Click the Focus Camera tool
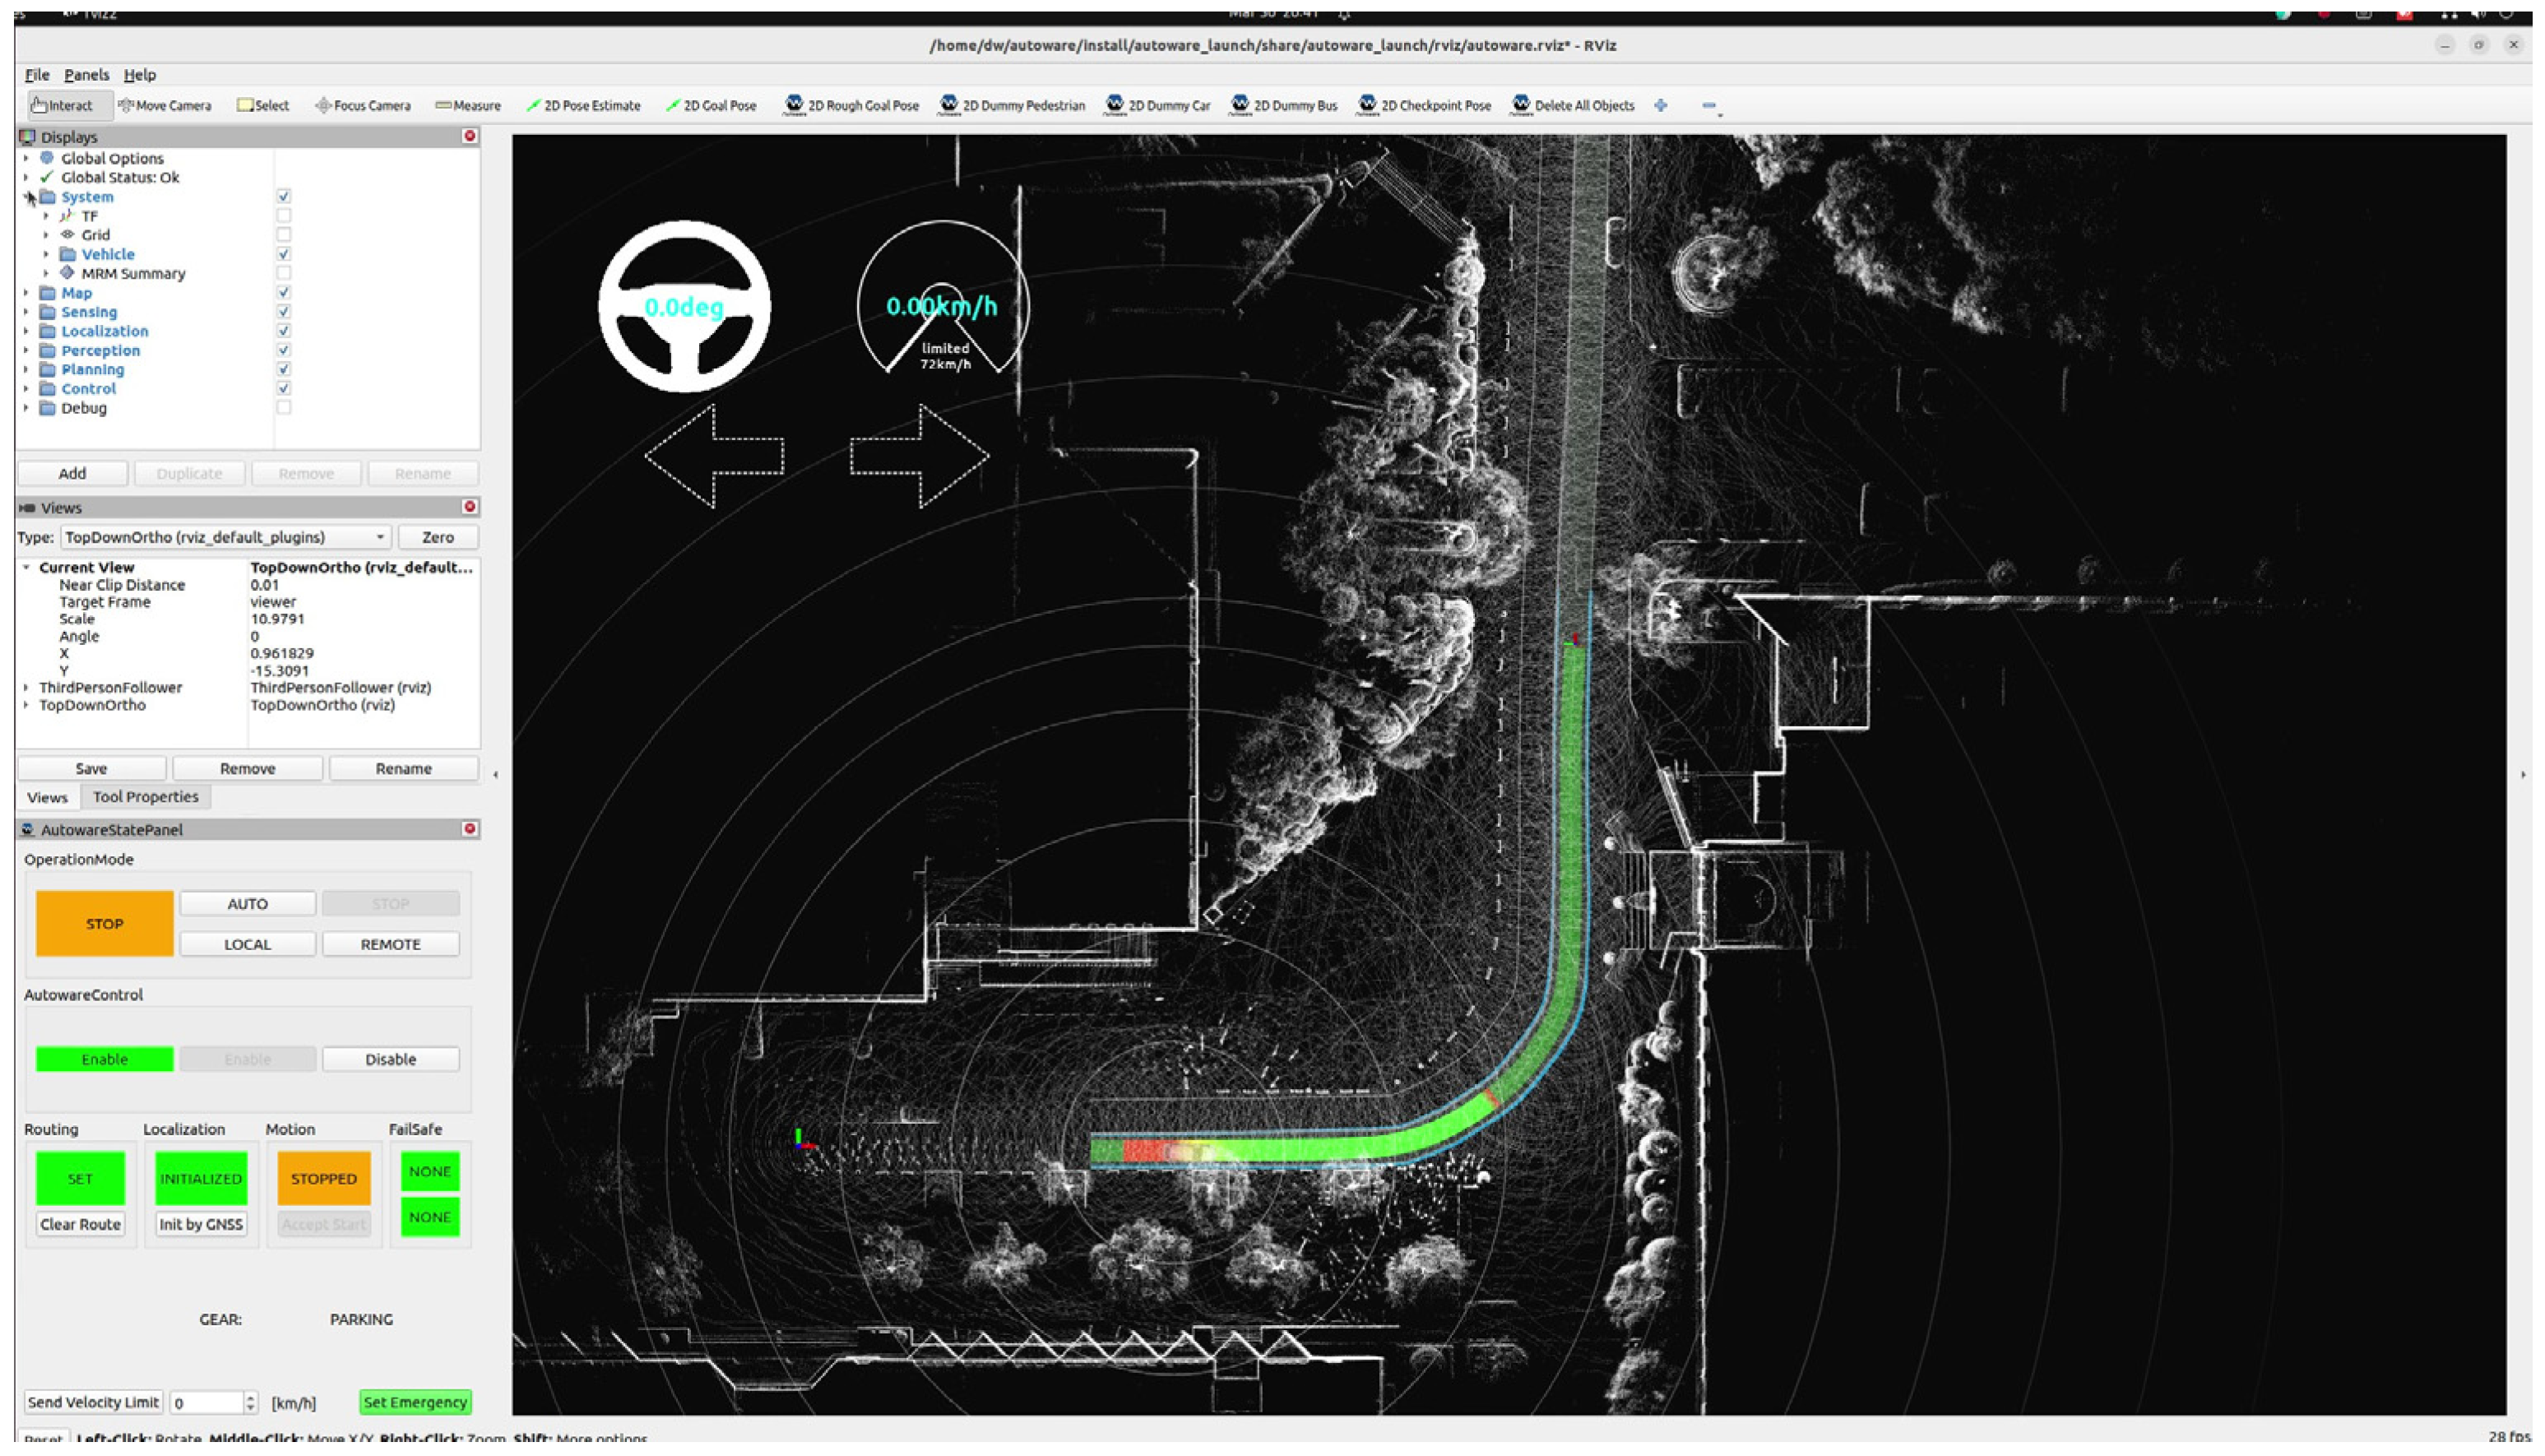The width and height of the screenshot is (2545, 1456). (362, 105)
